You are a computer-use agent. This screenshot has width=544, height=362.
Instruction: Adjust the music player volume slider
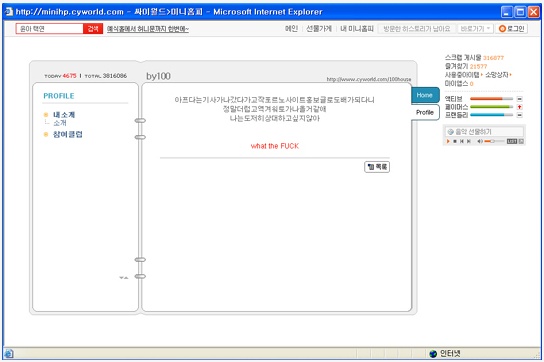494,141
